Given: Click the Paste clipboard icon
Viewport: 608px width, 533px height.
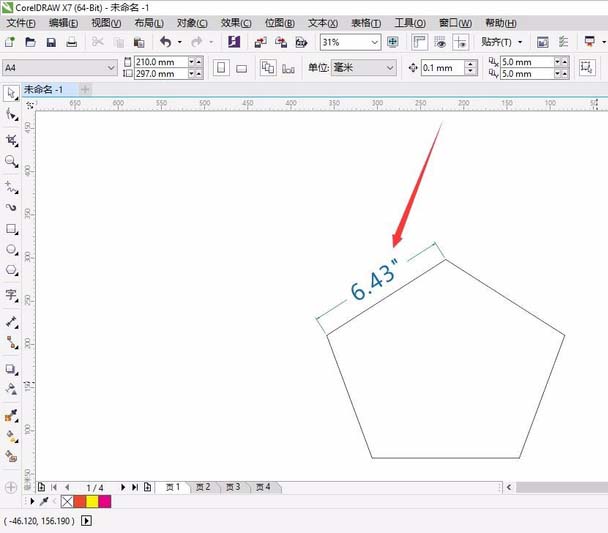Looking at the screenshot, I should tap(139, 42).
